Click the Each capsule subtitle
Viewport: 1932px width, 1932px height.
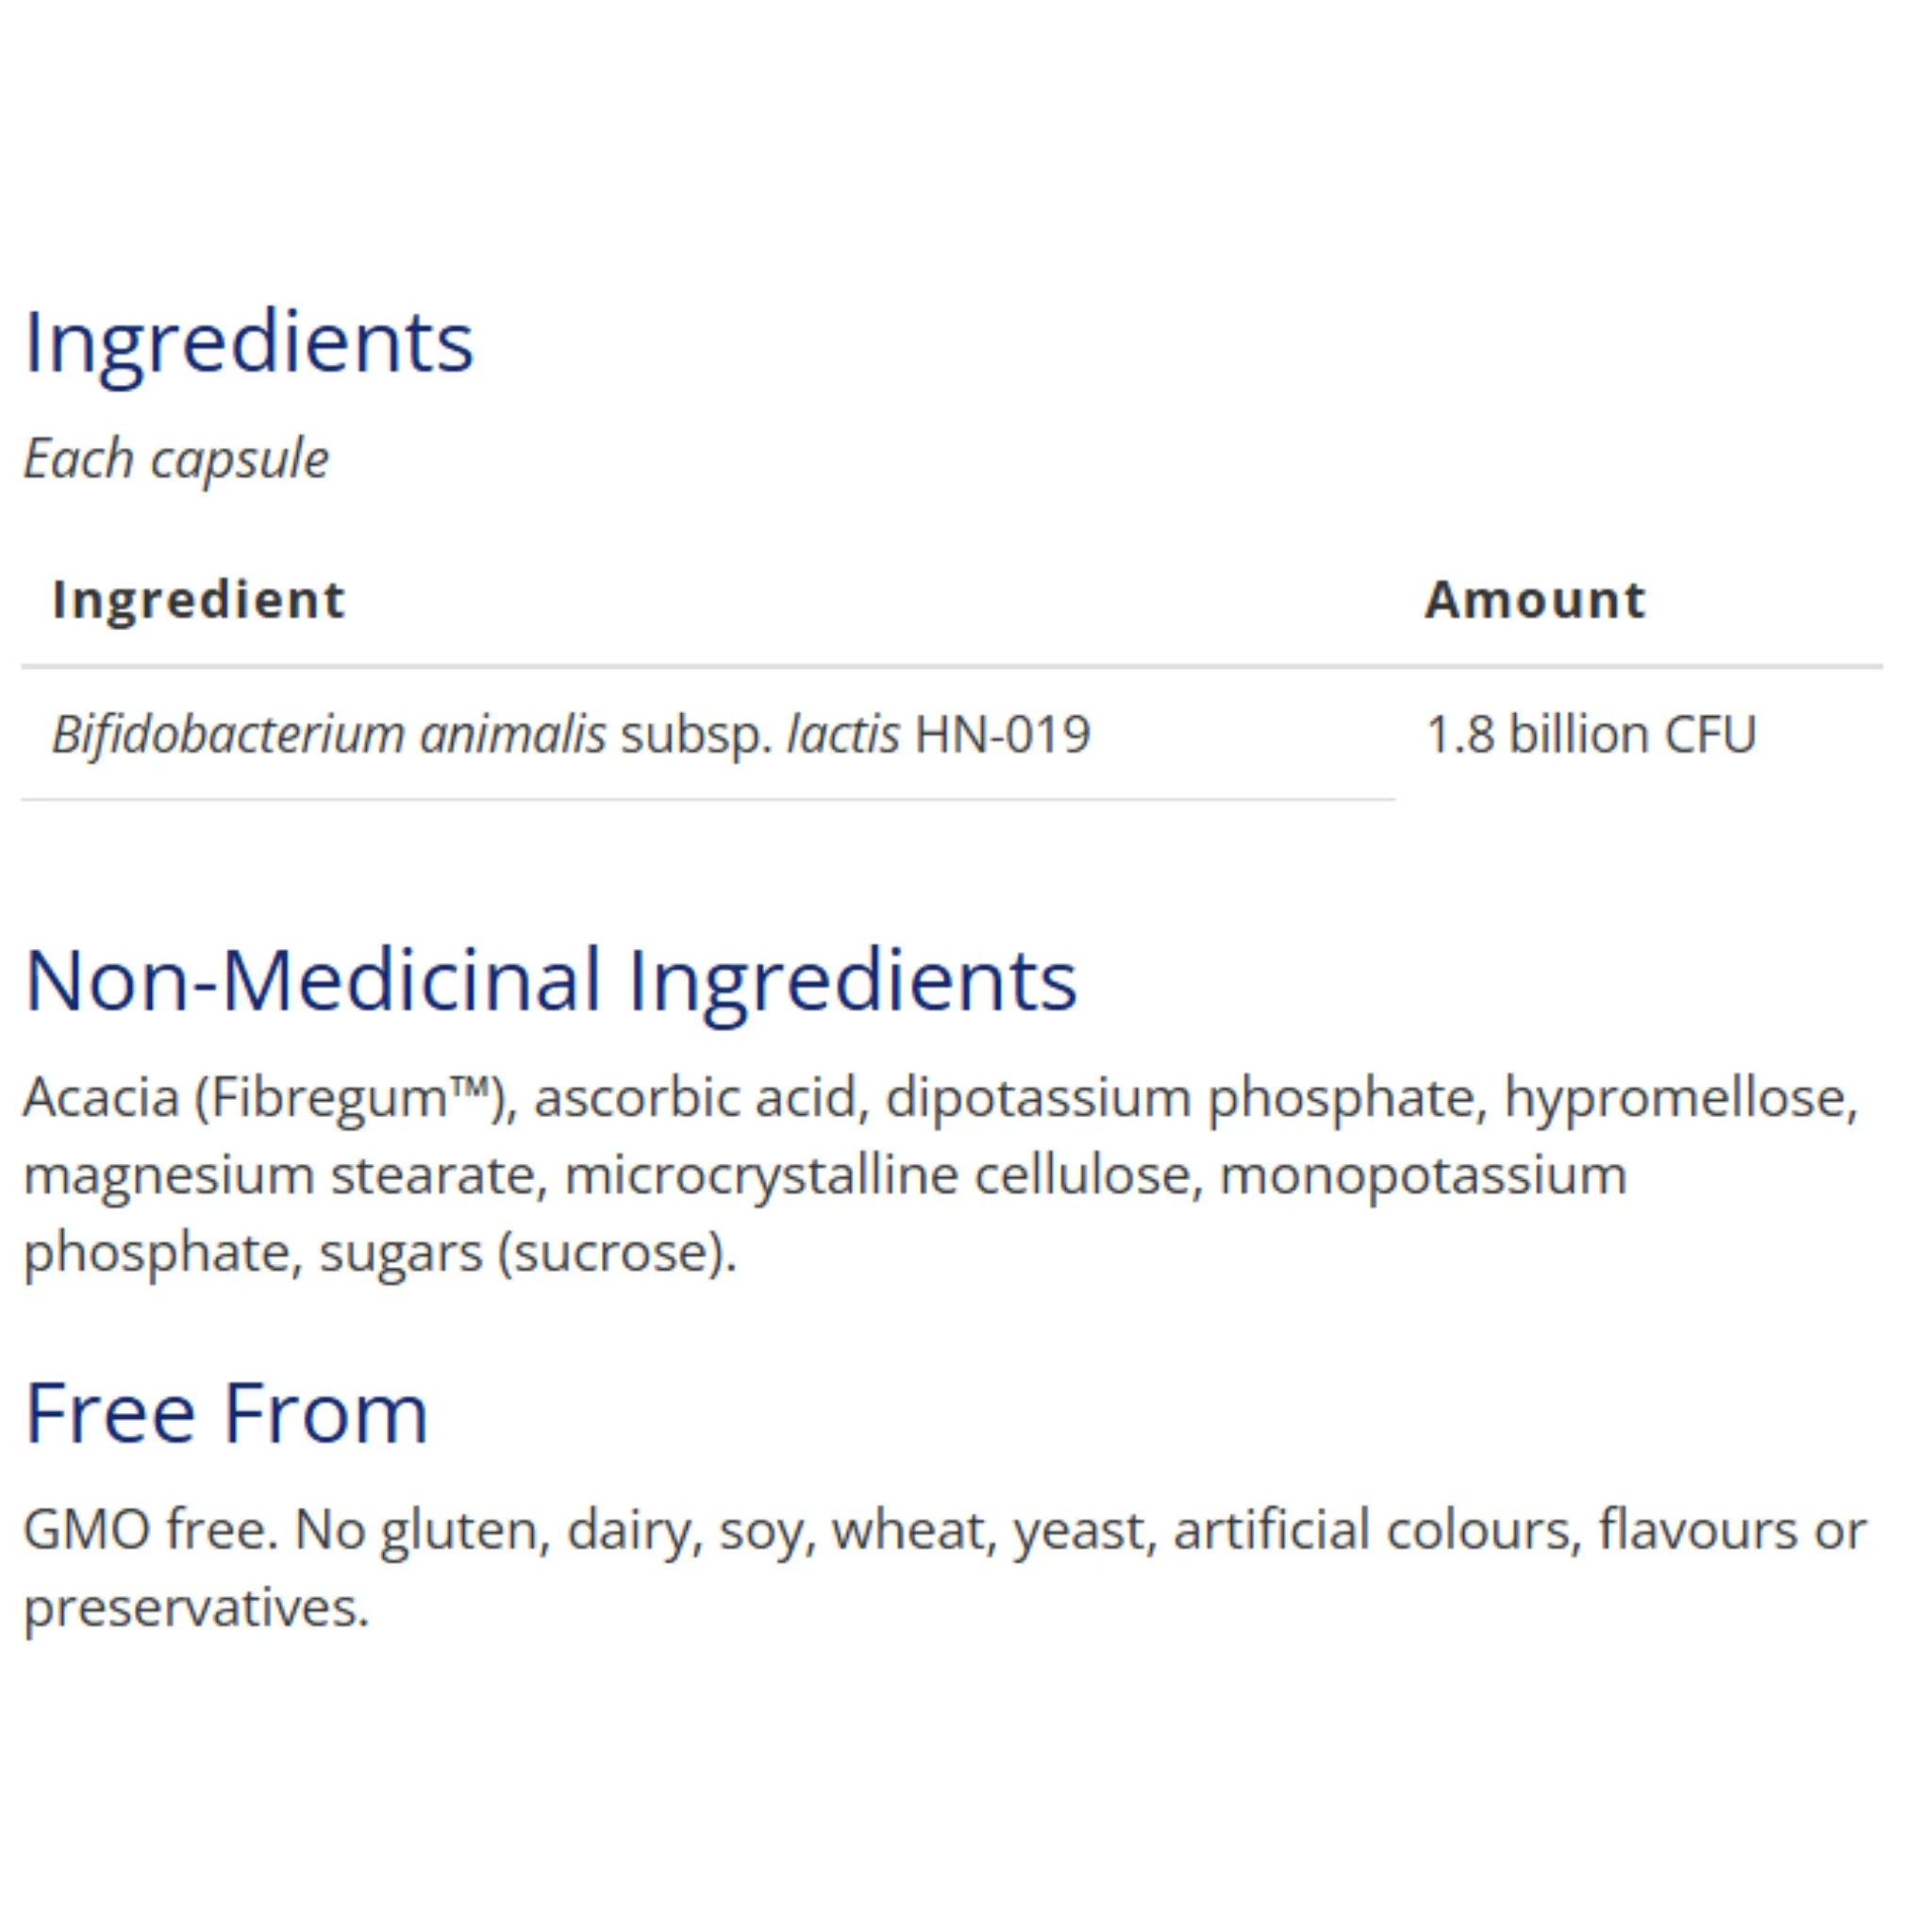(x=176, y=459)
